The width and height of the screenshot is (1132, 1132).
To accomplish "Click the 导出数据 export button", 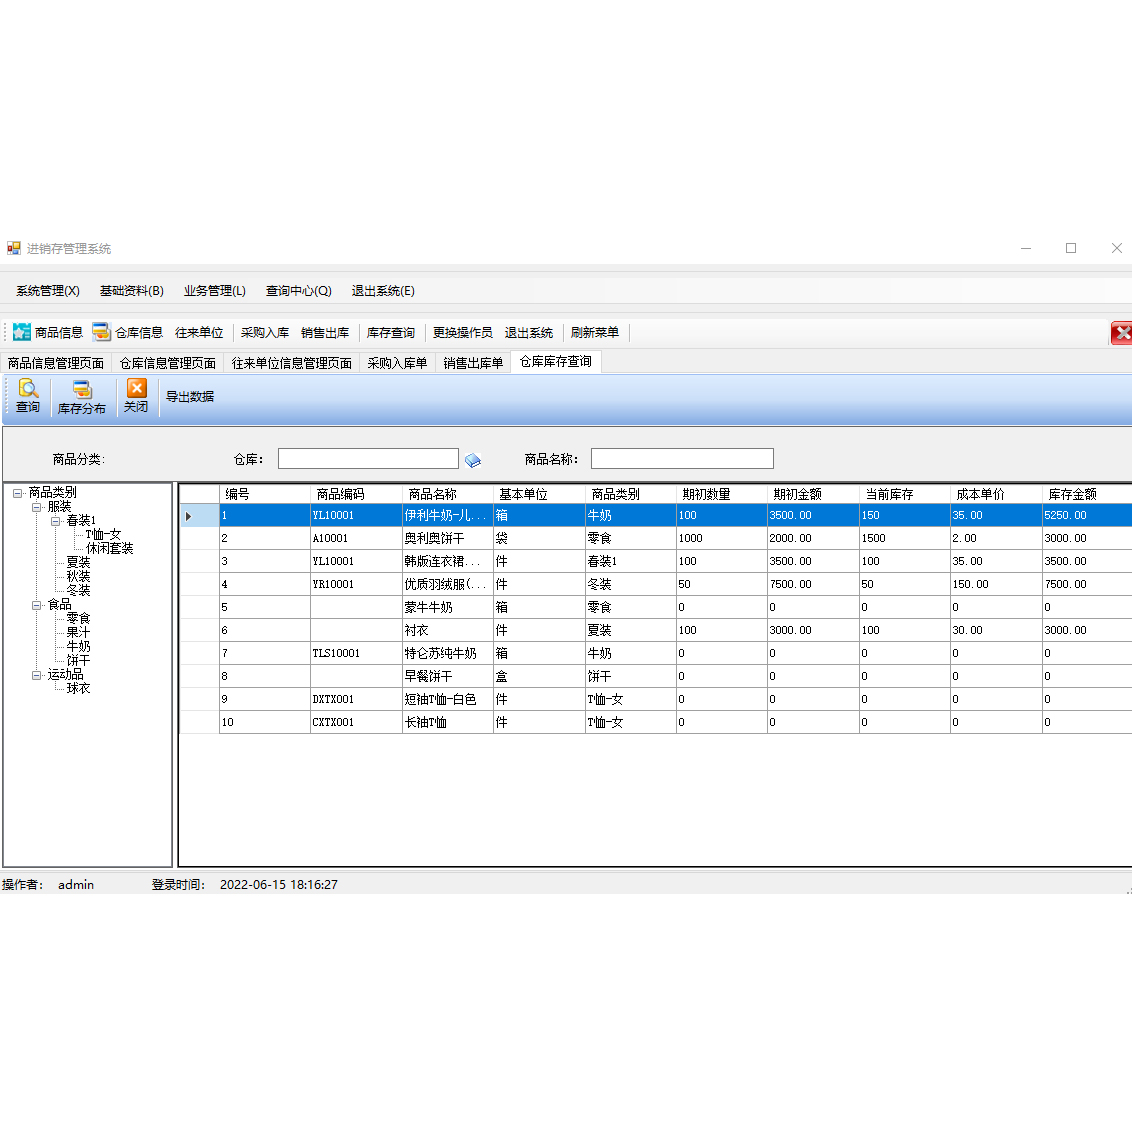I will 190,397.
